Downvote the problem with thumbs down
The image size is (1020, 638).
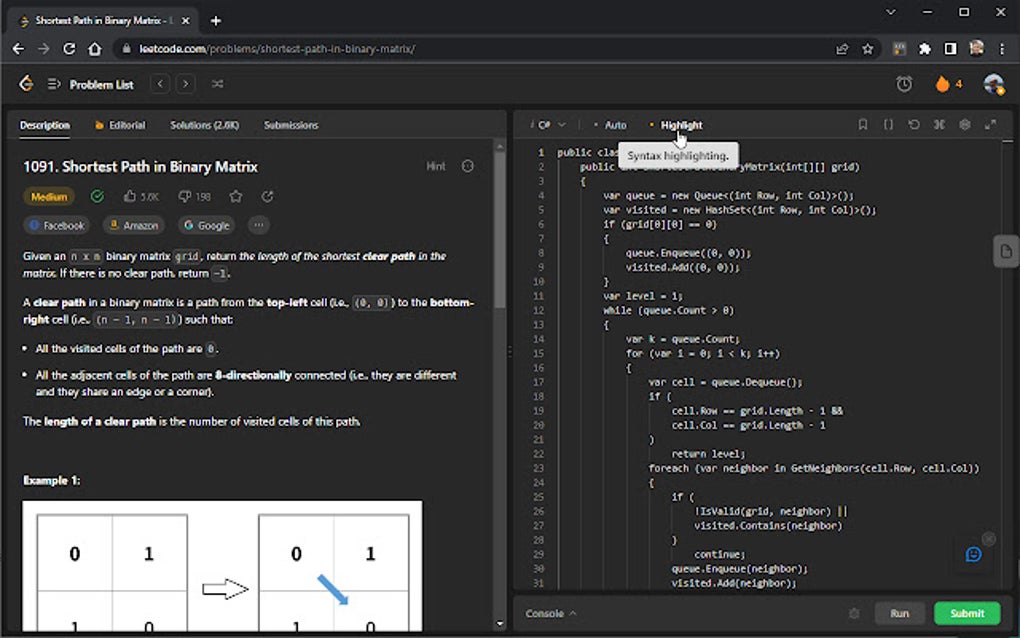point(184,197)
